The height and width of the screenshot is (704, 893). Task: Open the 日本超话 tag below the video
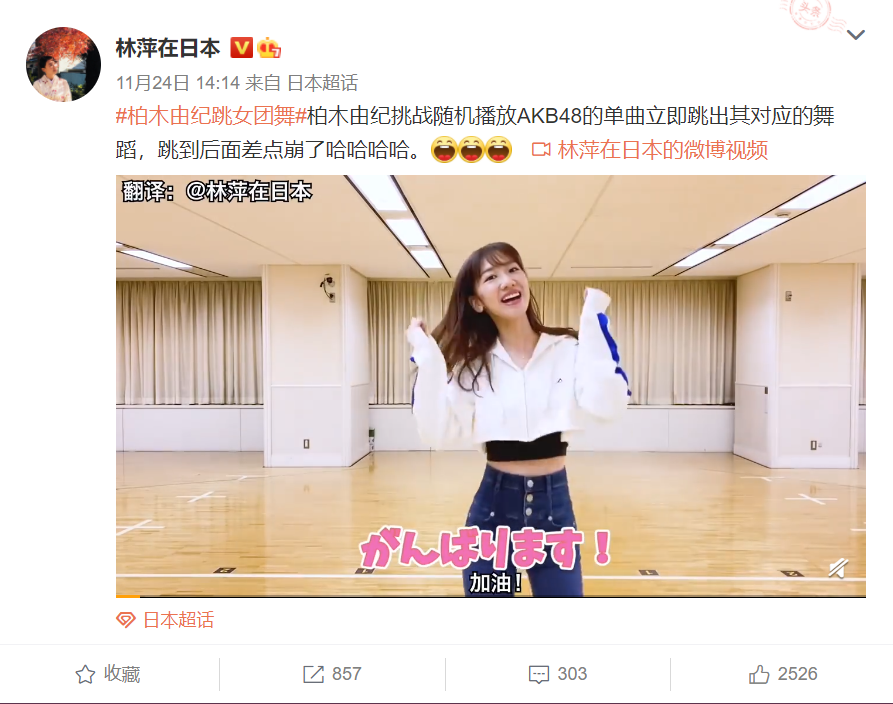178,620
